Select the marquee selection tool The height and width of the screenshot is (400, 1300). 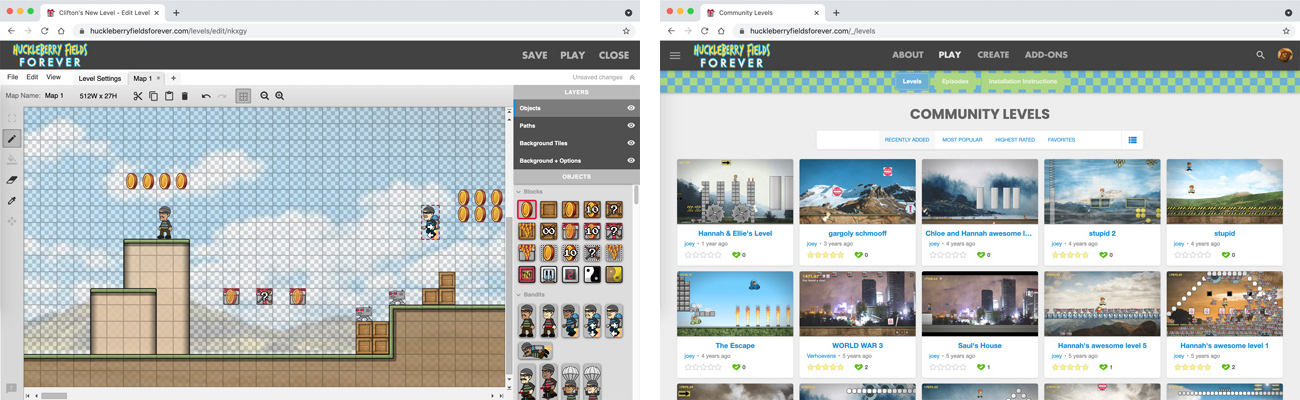pos(12,118)
